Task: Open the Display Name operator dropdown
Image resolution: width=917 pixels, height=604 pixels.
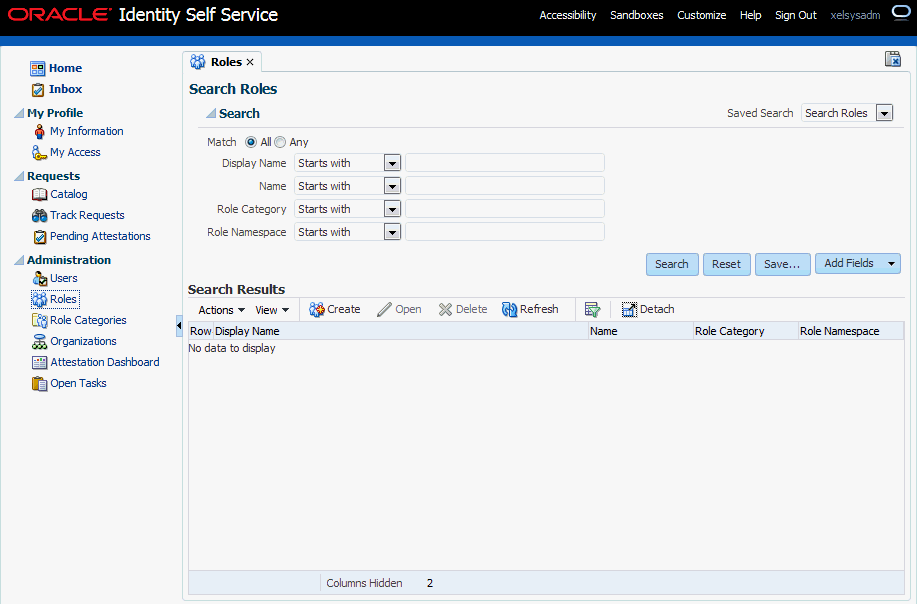Action: [x=392, y=163]
